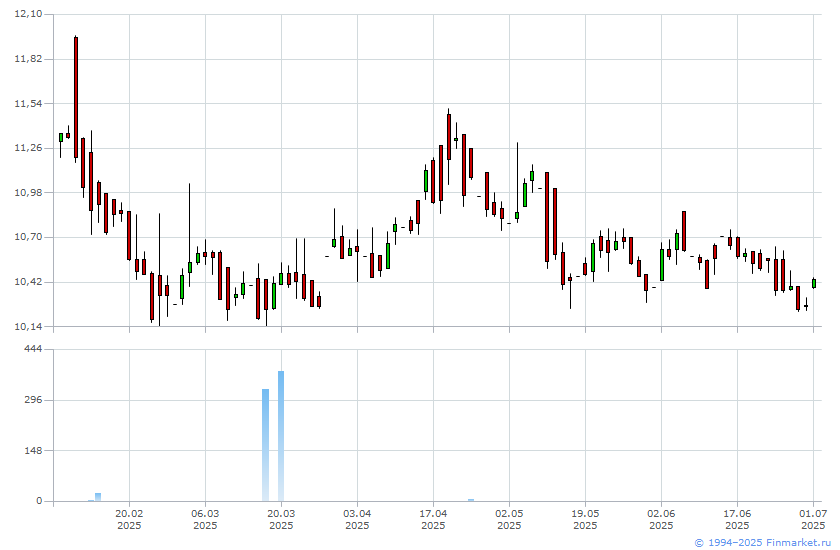Click the 10,42 price axis label
The height and width of the screenshot is (550, 840).
coord(28,282)
